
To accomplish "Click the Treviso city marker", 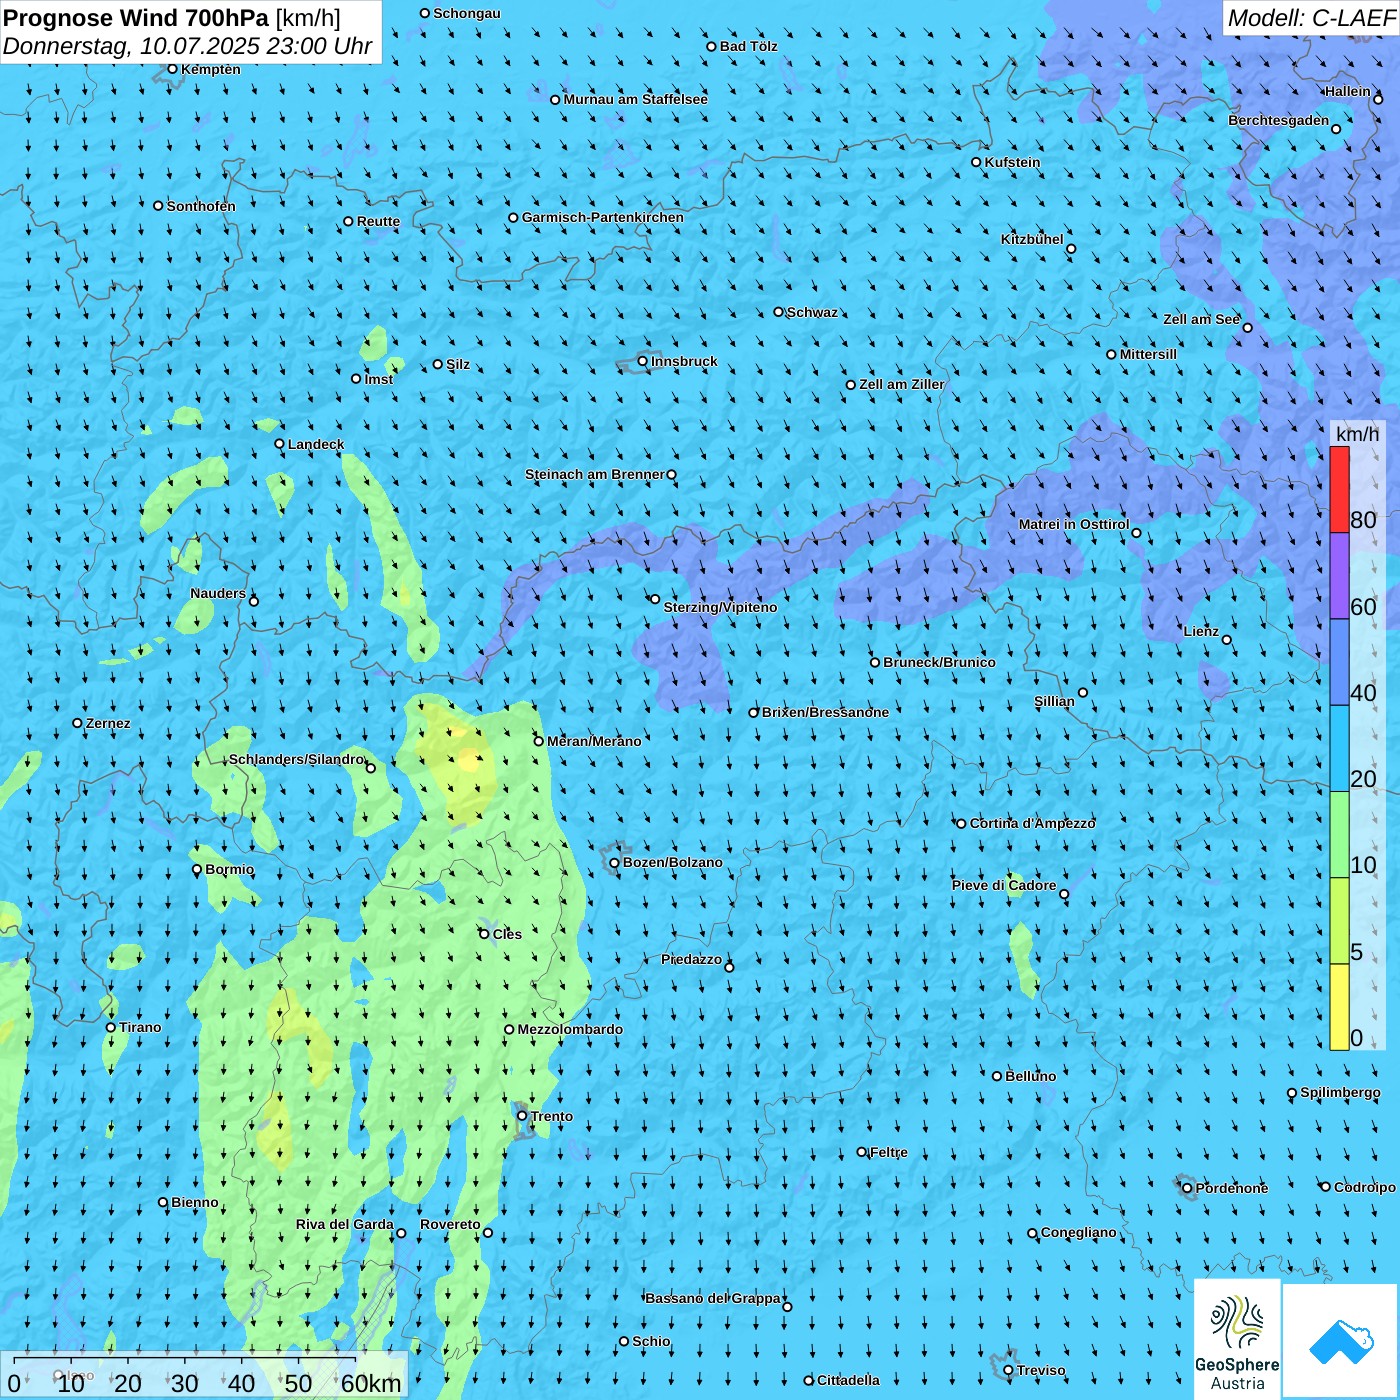I will (x=1009, y=1370).
